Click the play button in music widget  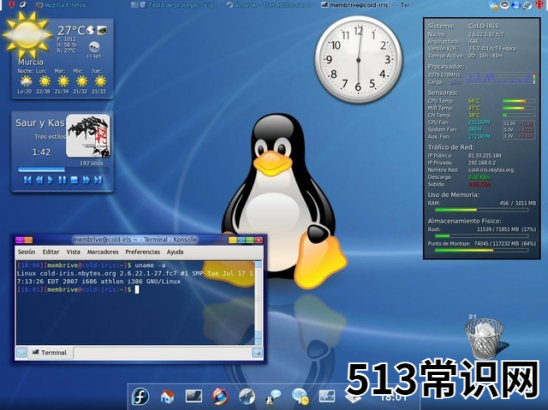[50, 180]
